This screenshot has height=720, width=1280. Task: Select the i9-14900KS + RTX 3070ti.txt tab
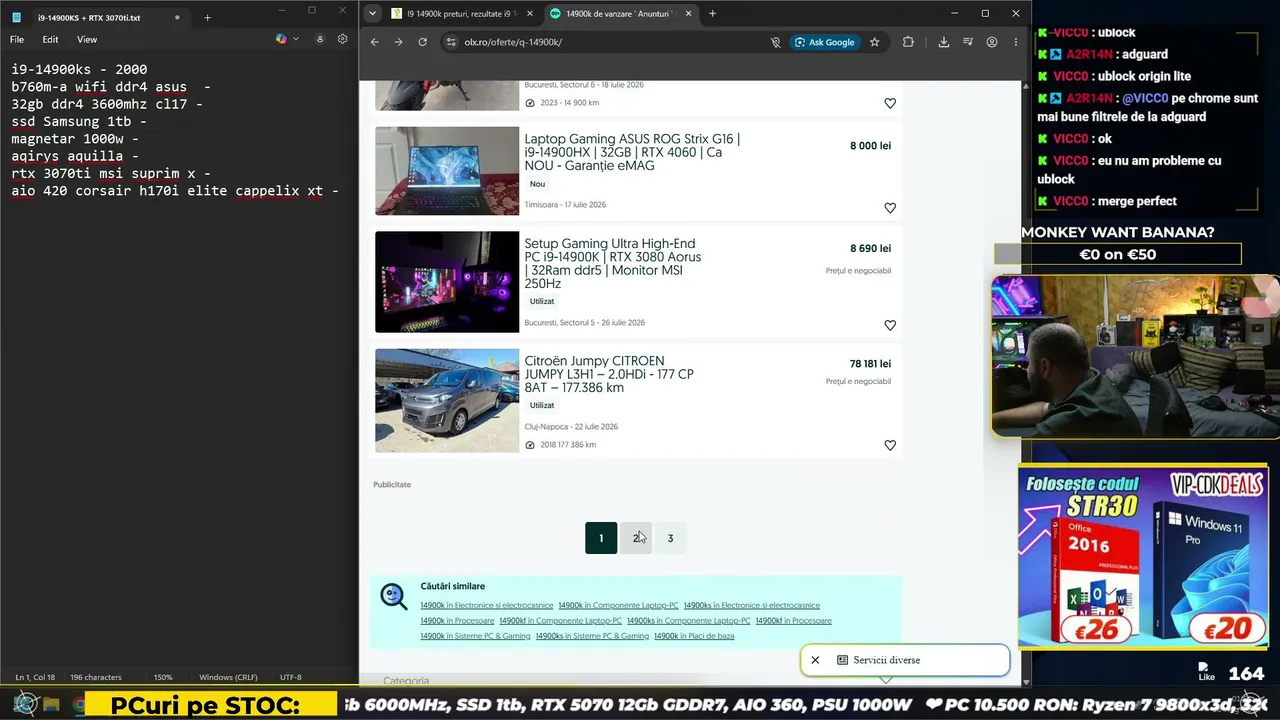pyautogui.click(x=98, y=17)
